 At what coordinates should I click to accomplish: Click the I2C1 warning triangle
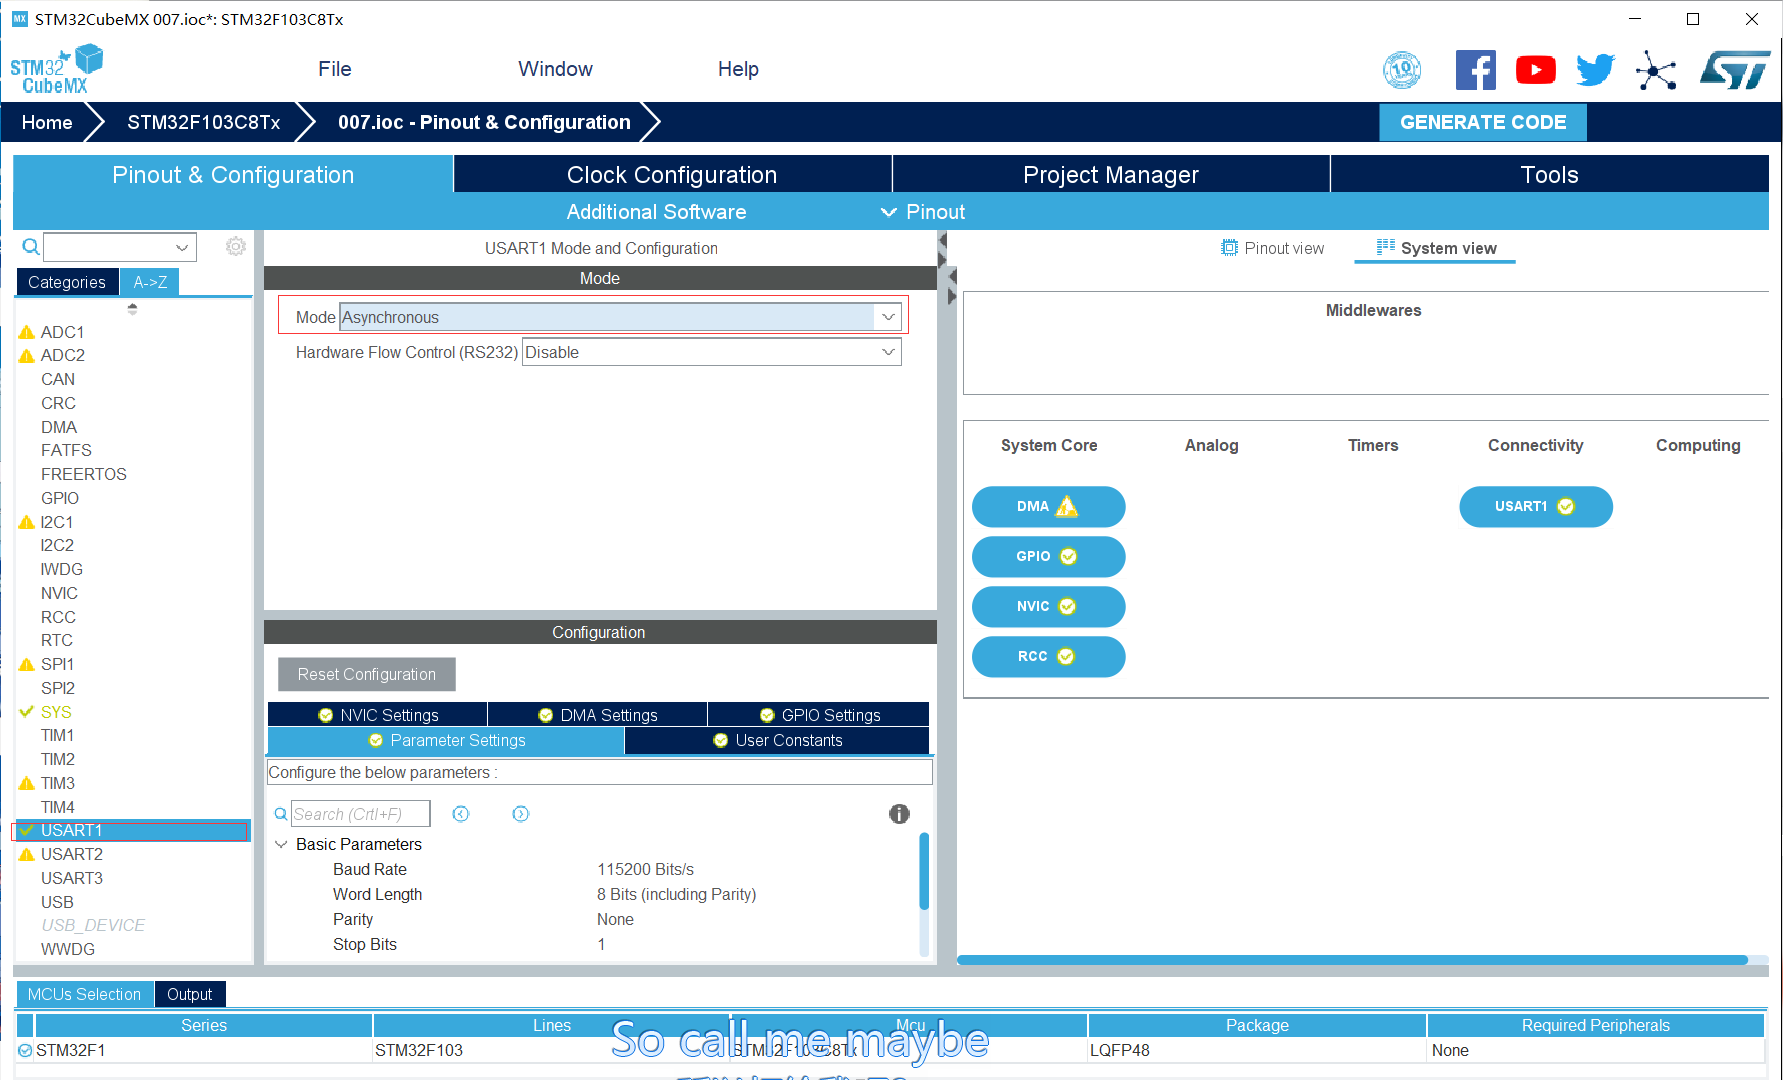[27, 522]
